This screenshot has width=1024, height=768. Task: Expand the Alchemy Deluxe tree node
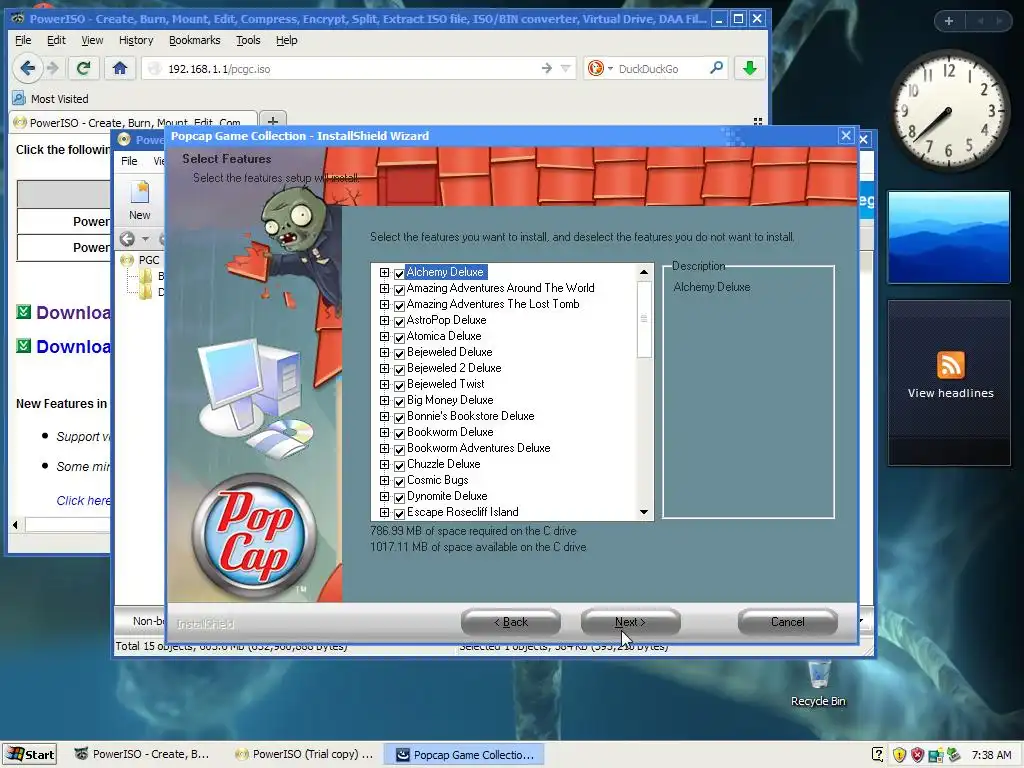point(384,272)
